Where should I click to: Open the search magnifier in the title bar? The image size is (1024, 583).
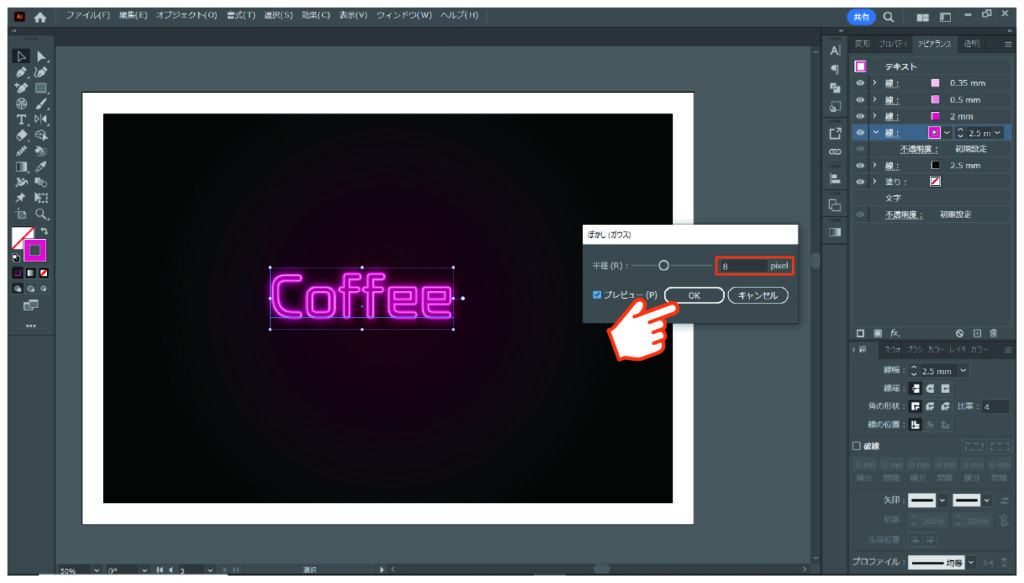coord(889,18)
